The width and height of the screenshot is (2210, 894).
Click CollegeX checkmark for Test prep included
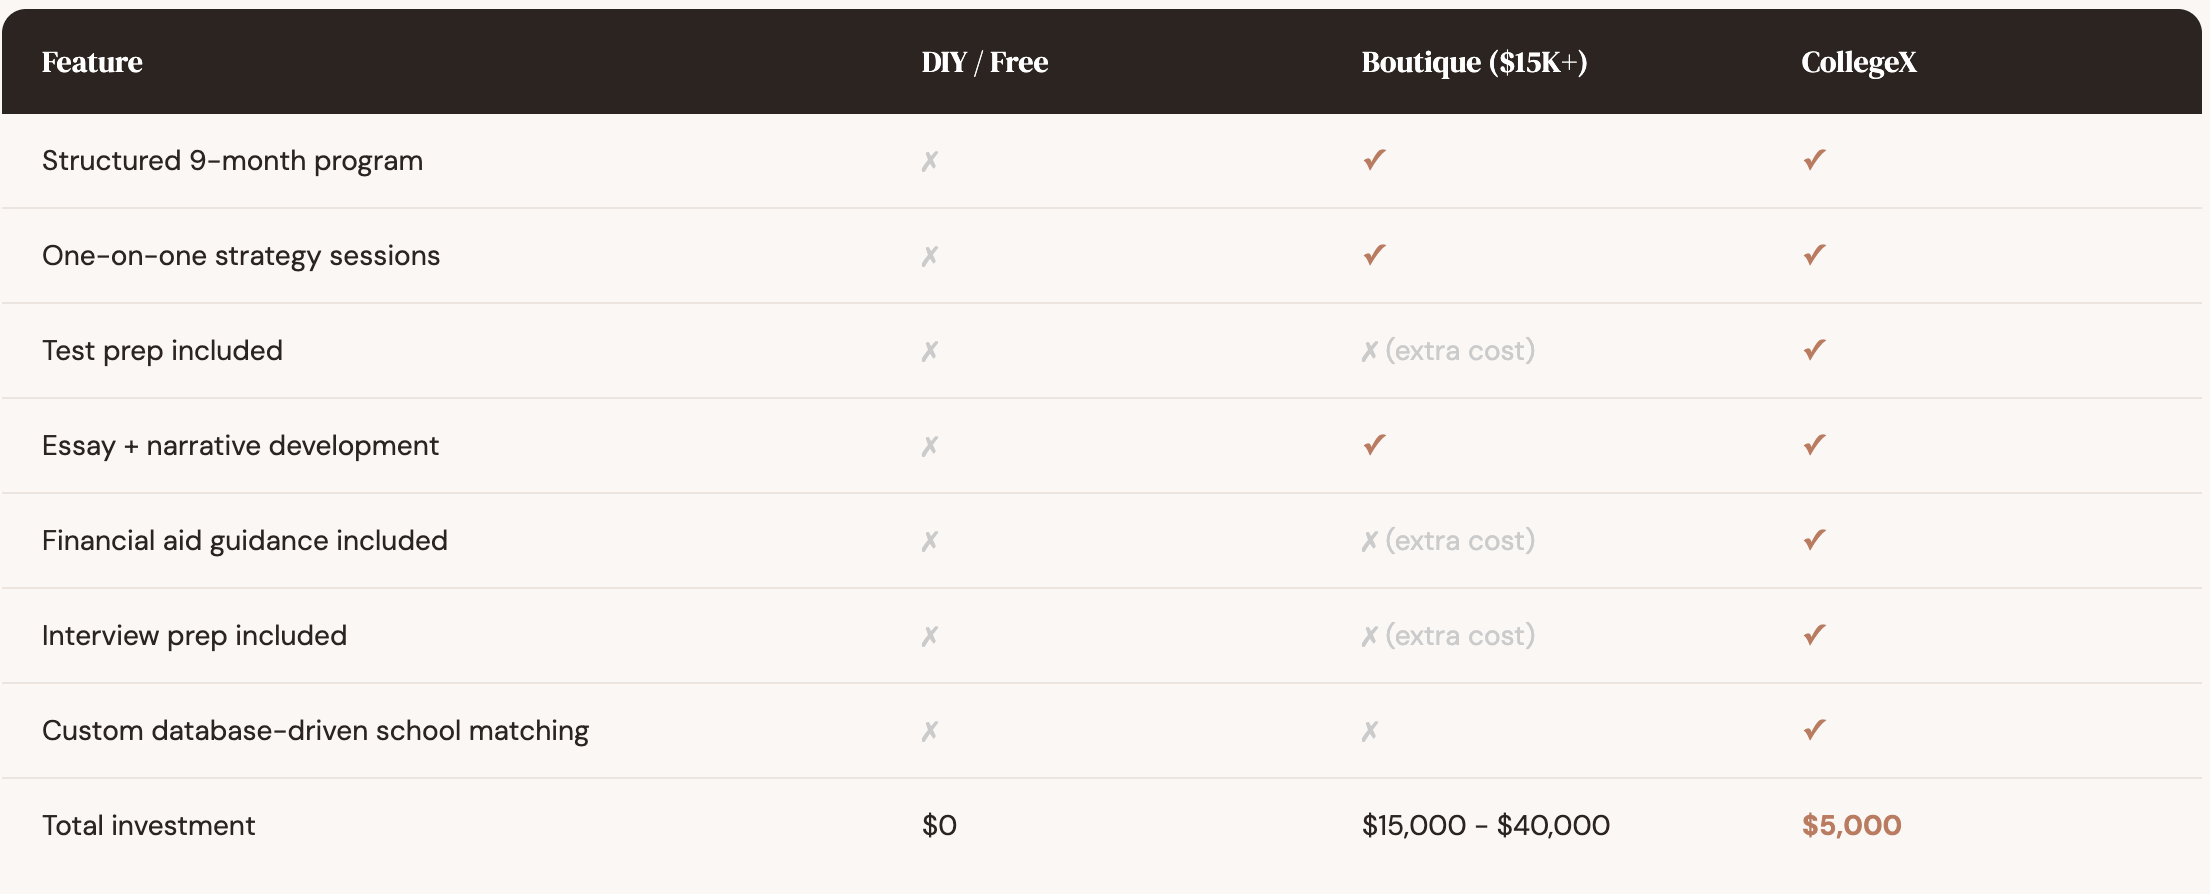(1814, 350)
